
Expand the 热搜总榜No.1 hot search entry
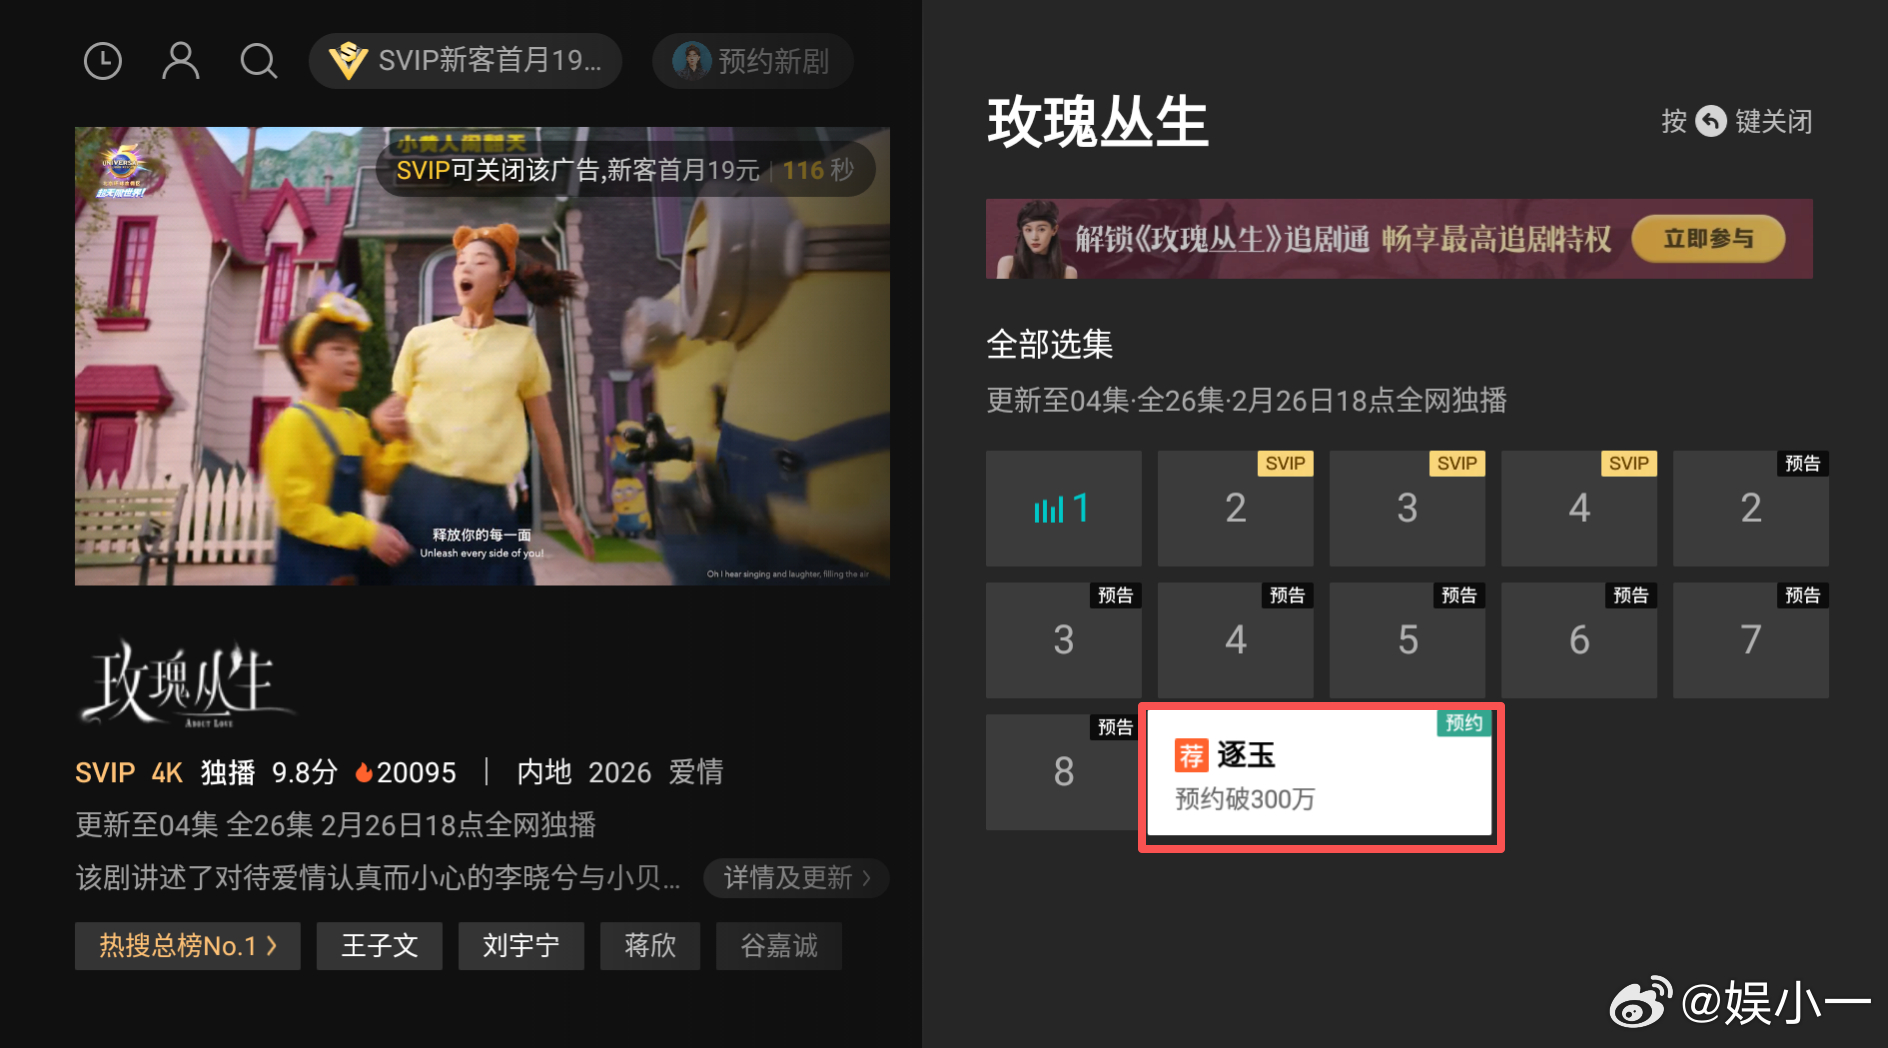186,945
